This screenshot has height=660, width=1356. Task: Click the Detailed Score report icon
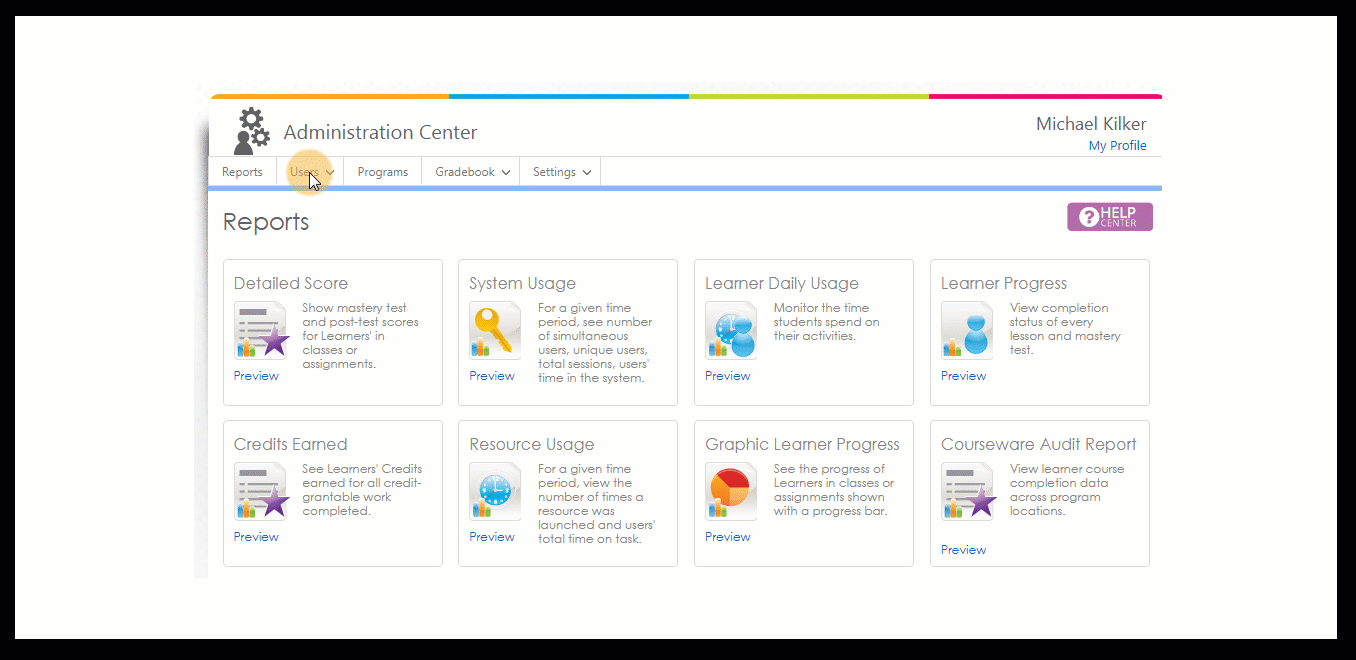pyautogui.click(x=260, y=331)
